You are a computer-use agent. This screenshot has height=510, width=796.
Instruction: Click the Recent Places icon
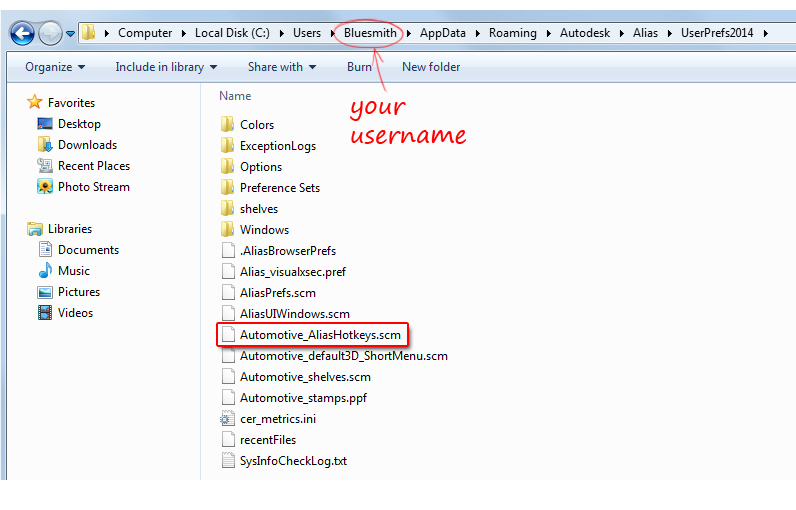coord(45,165)
